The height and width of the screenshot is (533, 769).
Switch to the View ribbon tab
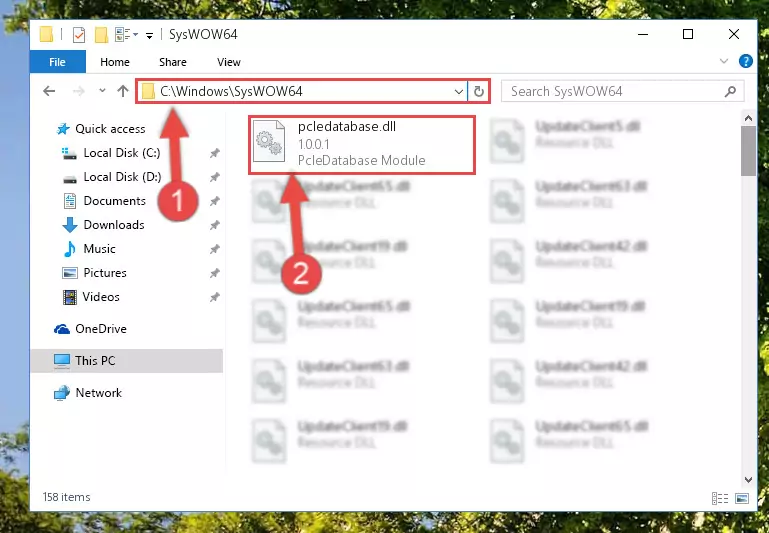tap(229, 62)
